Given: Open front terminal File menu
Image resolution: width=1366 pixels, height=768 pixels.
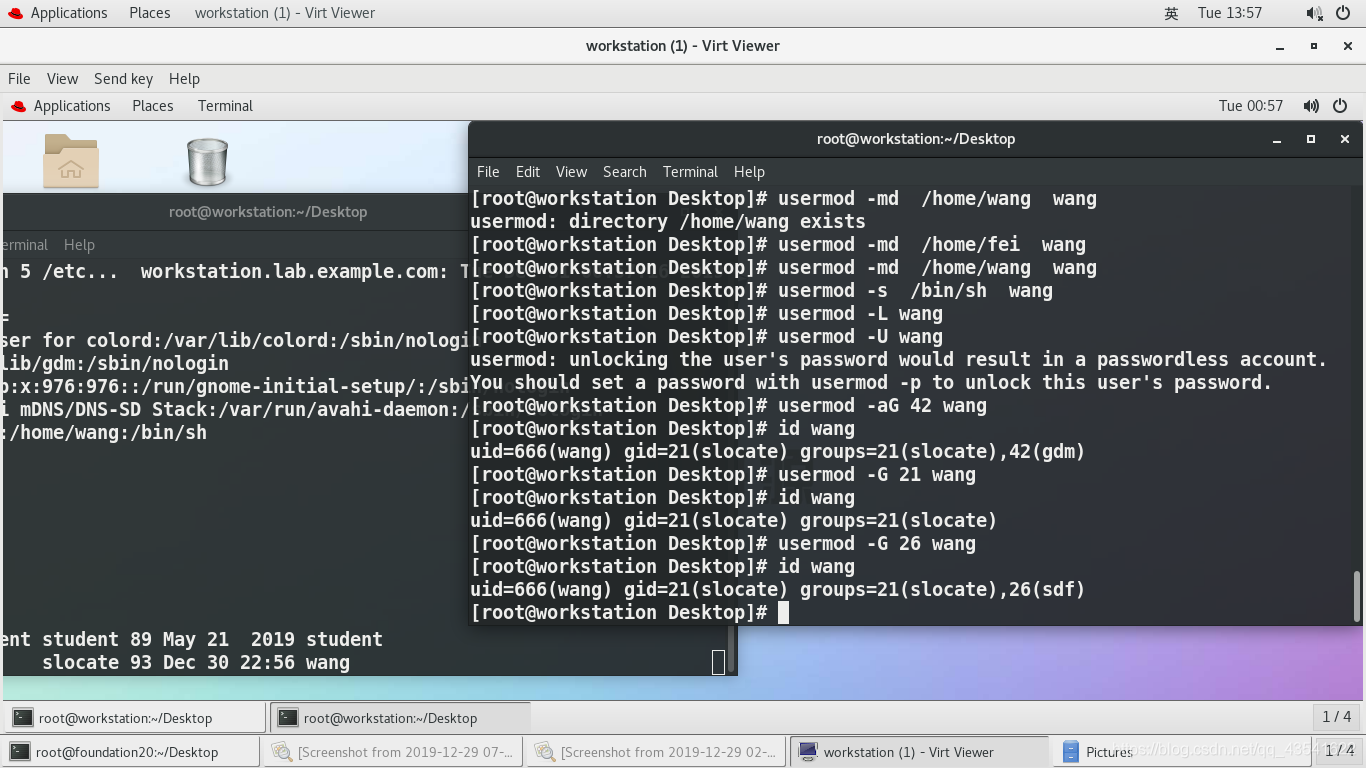Looking at the screenshot, I should click(488, 172).
